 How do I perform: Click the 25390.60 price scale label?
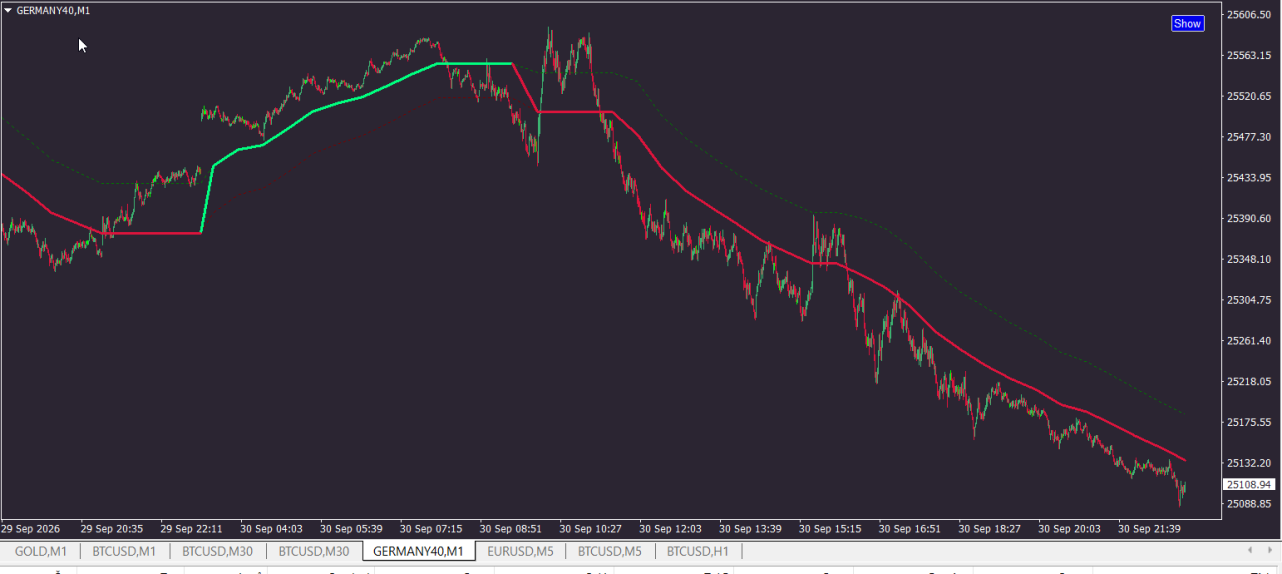1248,219
